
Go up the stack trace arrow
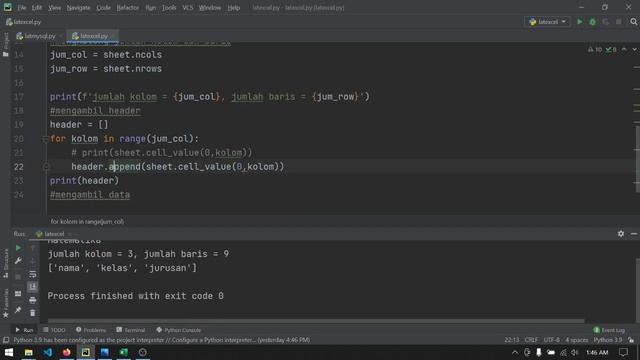pos(33,248)
